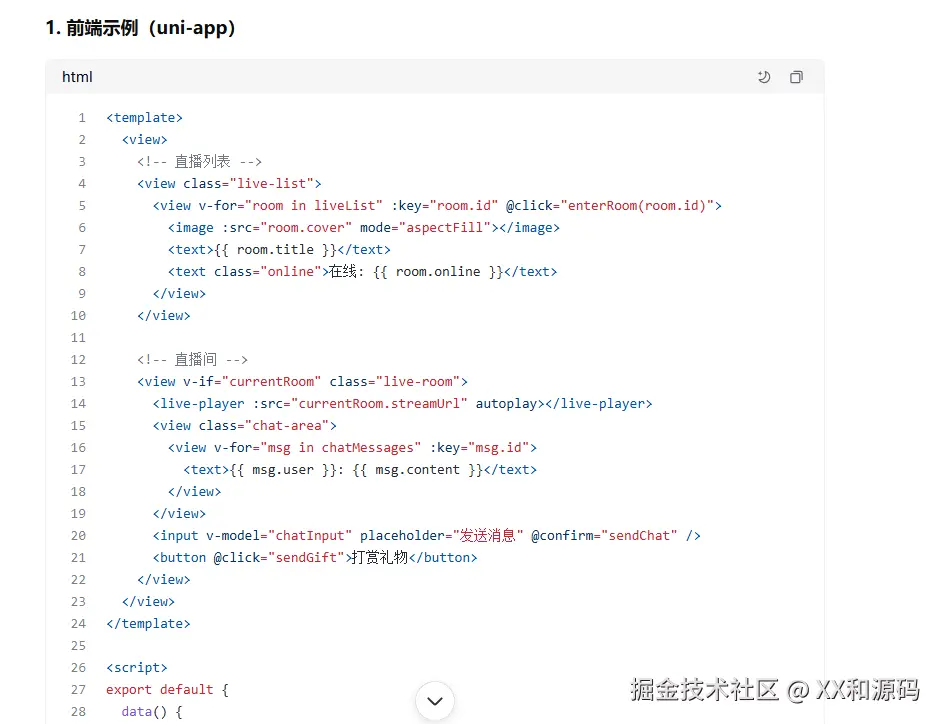
Task: Click the 掘金技术社区 watermark text
Action: [x=704, y=689]
